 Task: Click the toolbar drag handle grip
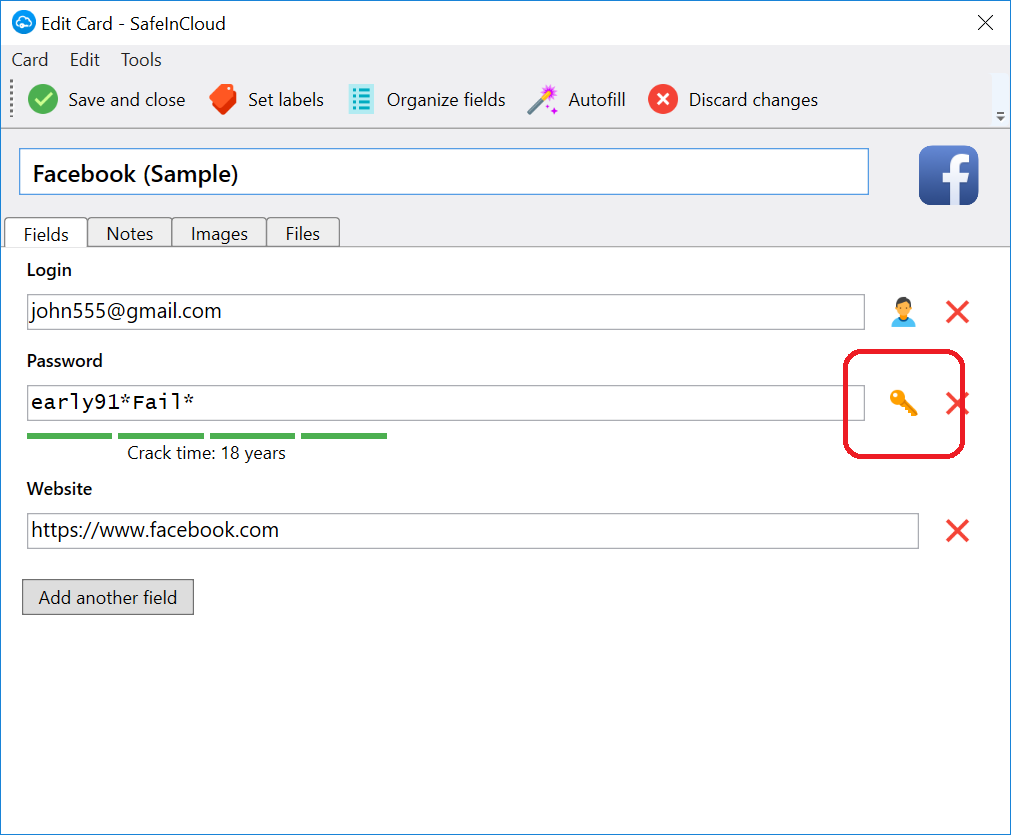12,99
